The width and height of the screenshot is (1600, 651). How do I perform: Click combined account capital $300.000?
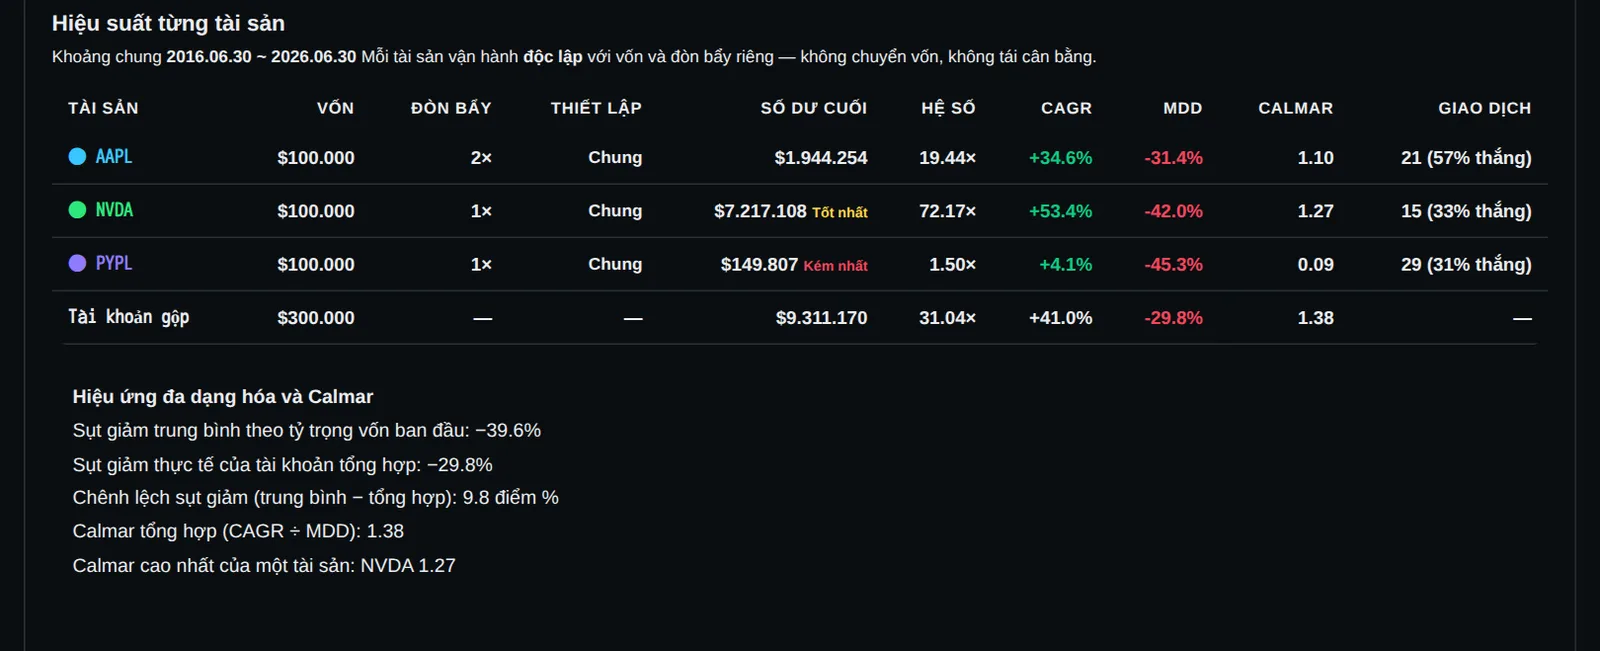[x=316, y=318]
